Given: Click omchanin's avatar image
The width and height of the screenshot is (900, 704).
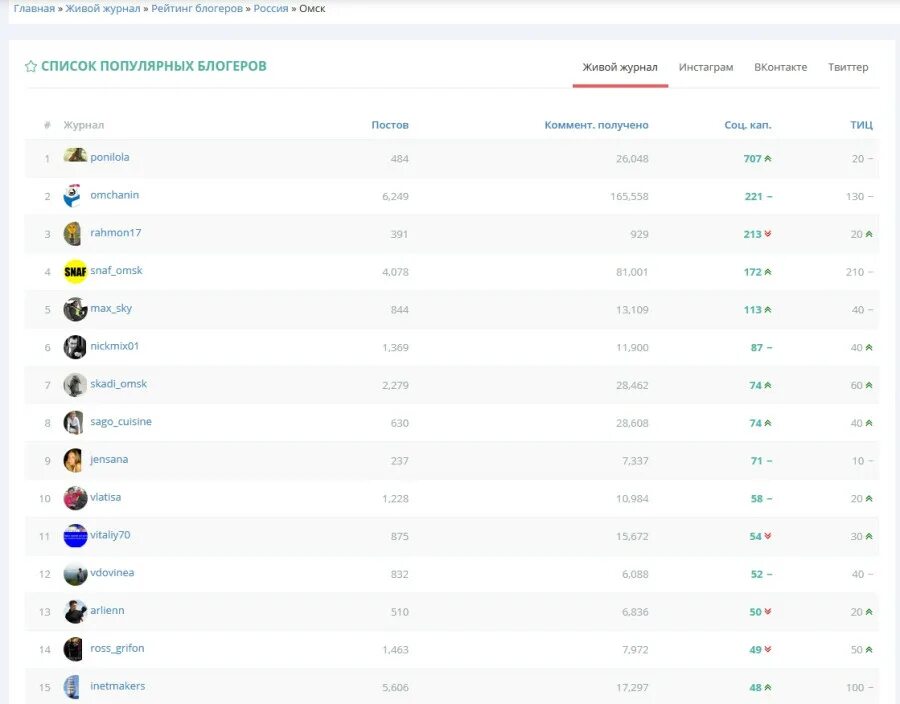Looking at the screenshot, I should pyautogui.click(x=72, y=196).
